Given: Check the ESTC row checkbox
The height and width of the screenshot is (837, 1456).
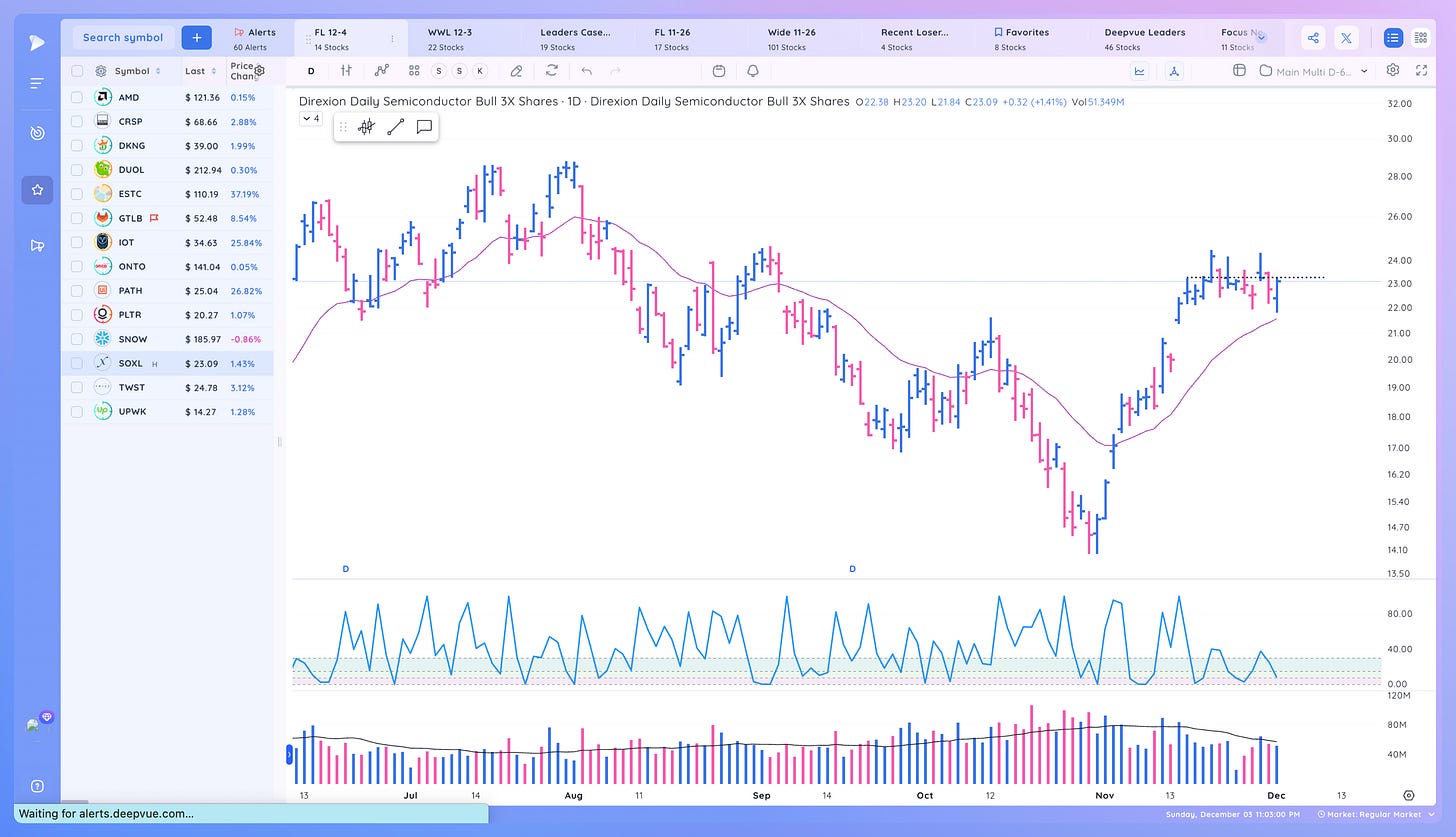Looking at the screenshot, I should tap(77, 194).
